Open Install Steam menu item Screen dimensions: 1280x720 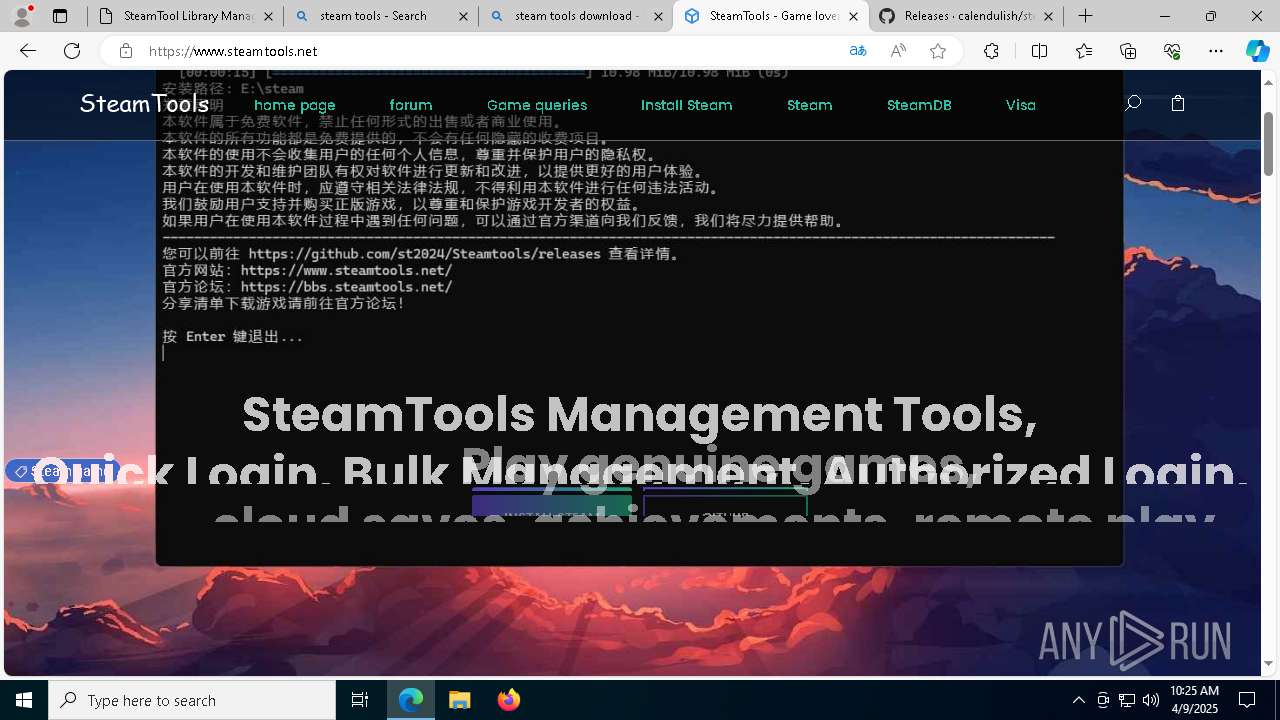point(686,105)
